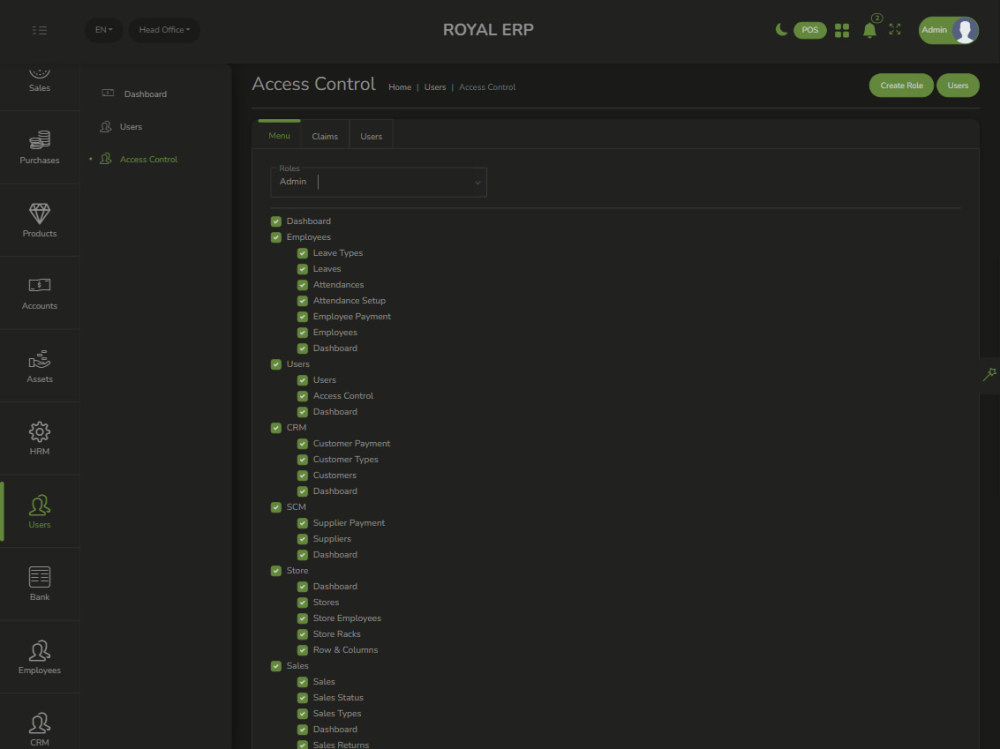Toggle Employee Payment checkbox

(303, 317)
